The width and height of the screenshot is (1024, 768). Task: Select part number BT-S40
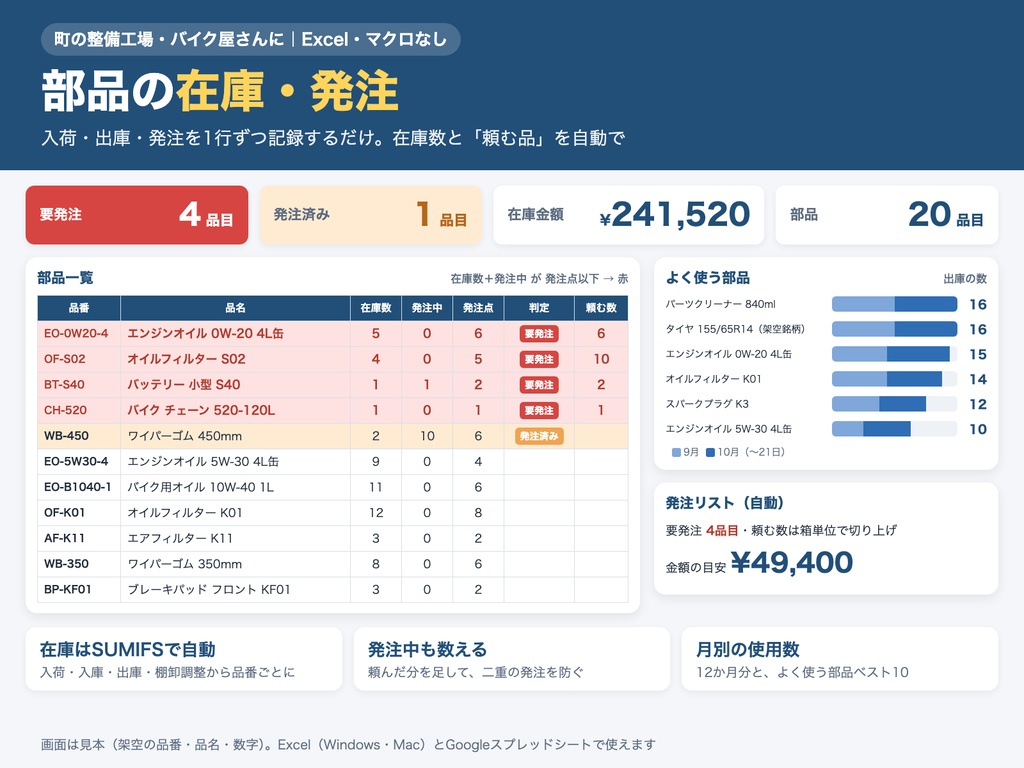(64, 384)
